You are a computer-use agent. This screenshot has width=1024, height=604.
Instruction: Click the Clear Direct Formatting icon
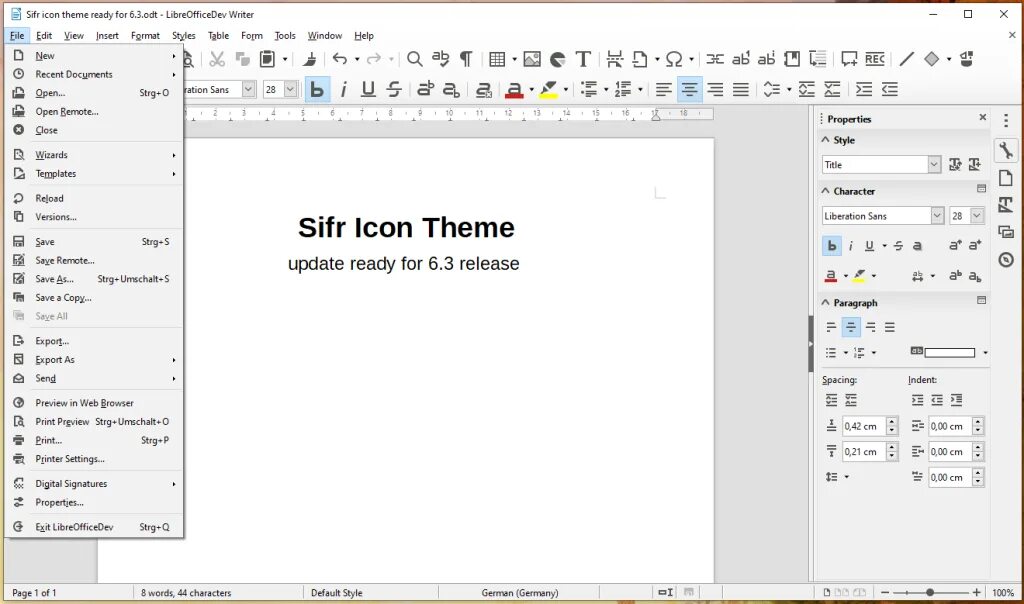pos(483,89)
